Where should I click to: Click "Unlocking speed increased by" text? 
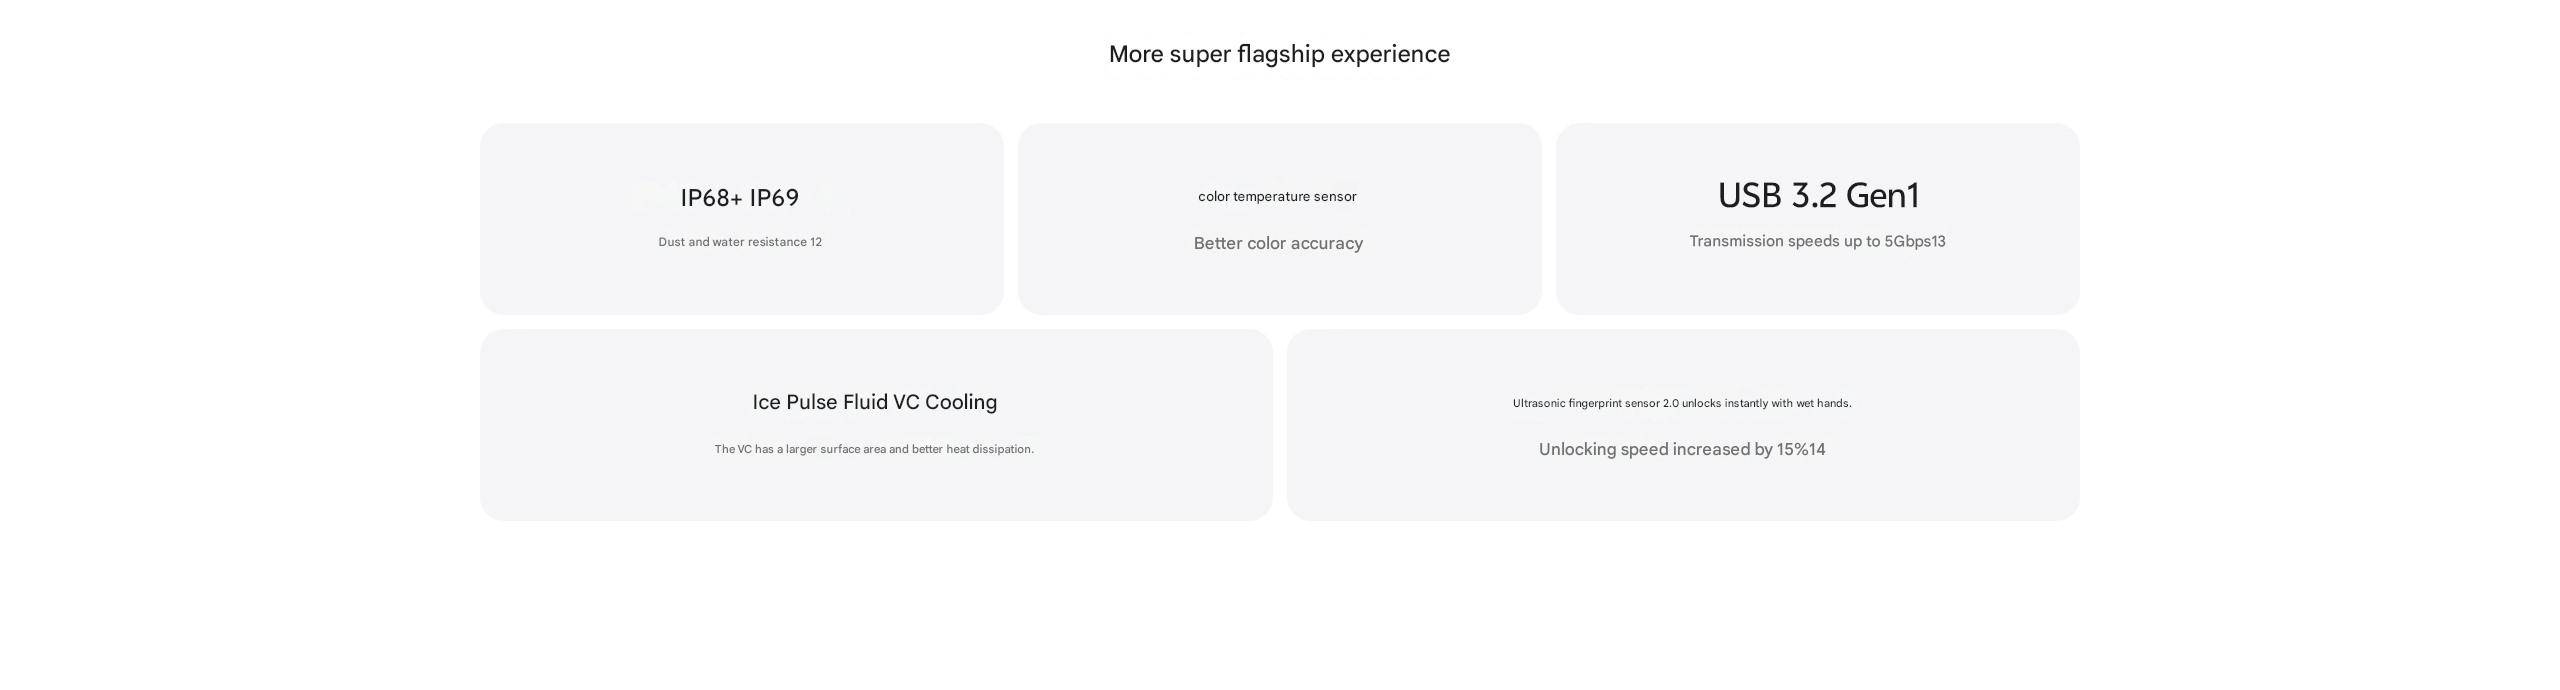[x=1656, y=450]
